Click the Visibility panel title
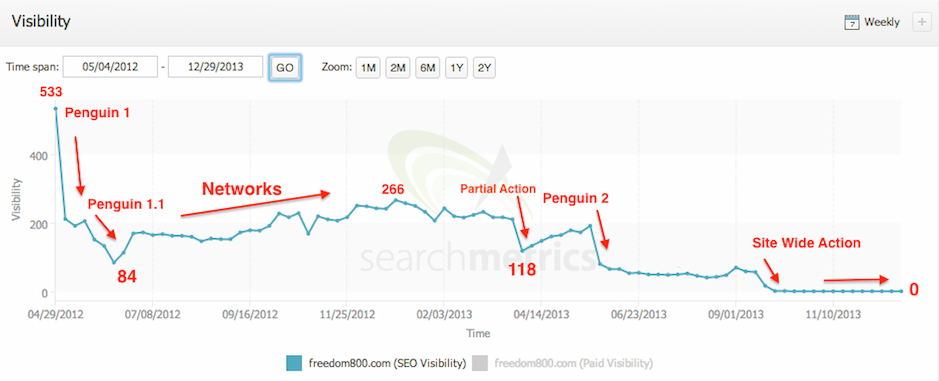 [x=41, y=22]
